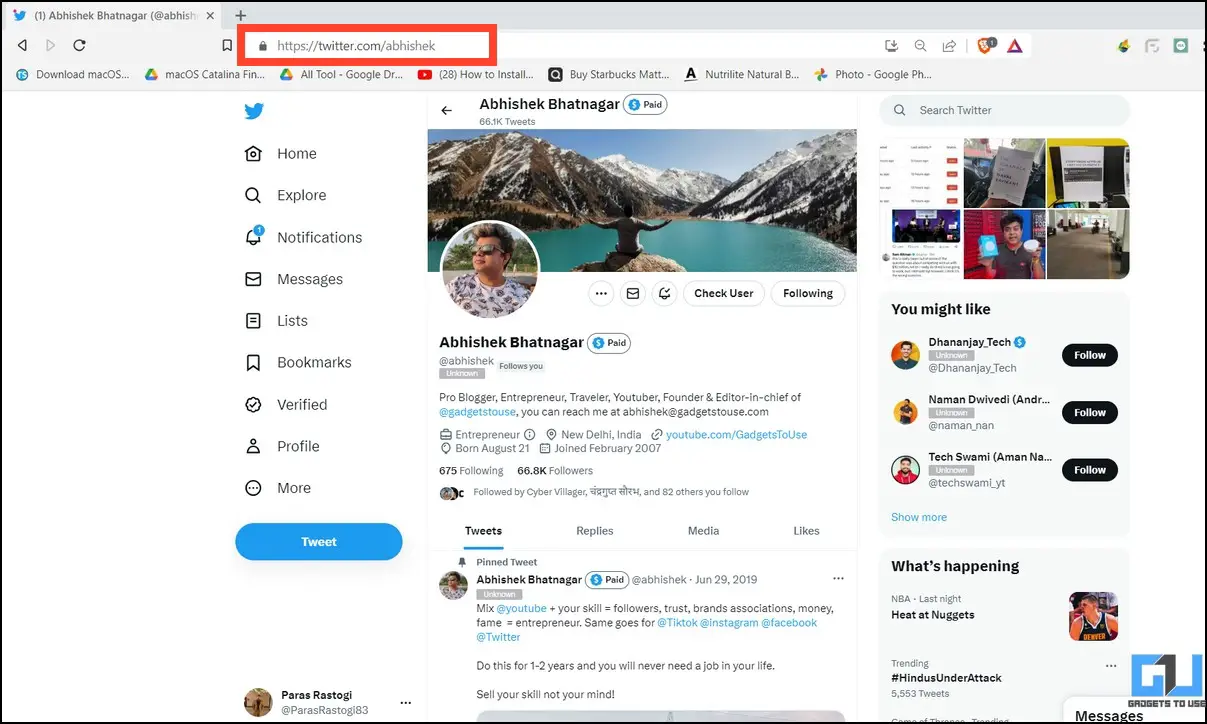
Task: Open Buy Starbucks bookmark
Action: point(608,74)
